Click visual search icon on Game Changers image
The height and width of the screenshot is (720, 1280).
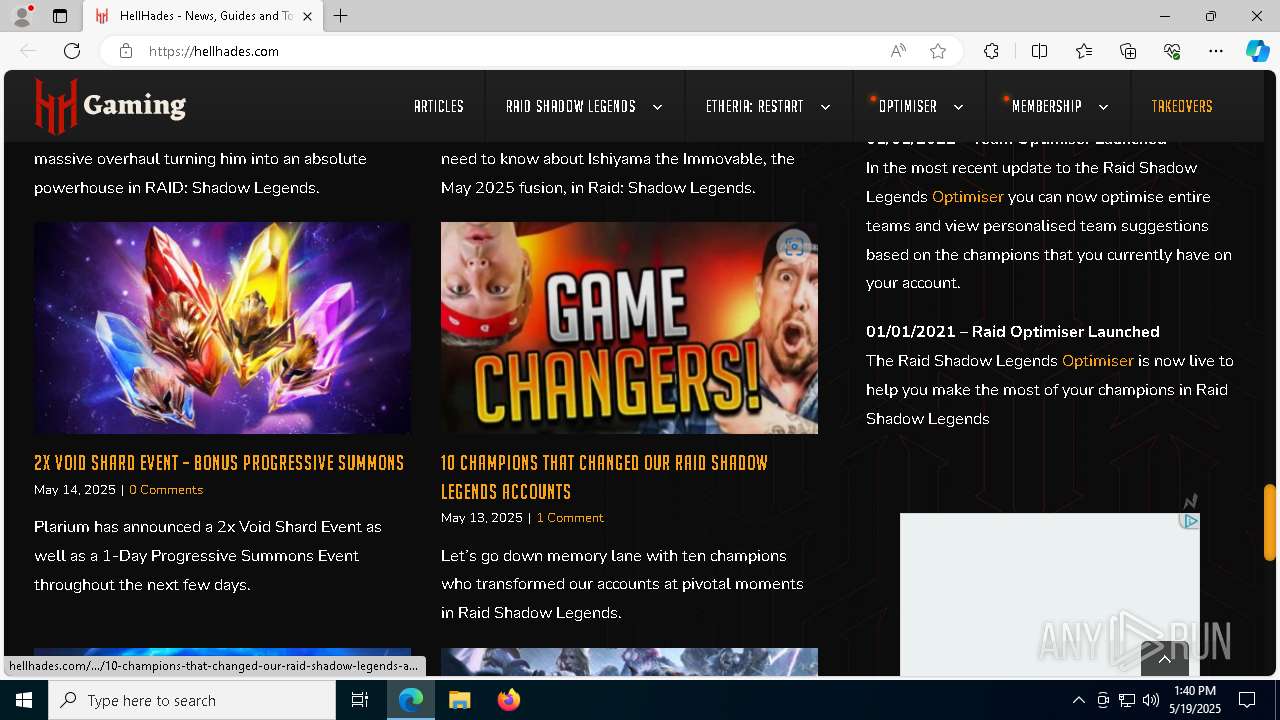click(793, 247)
